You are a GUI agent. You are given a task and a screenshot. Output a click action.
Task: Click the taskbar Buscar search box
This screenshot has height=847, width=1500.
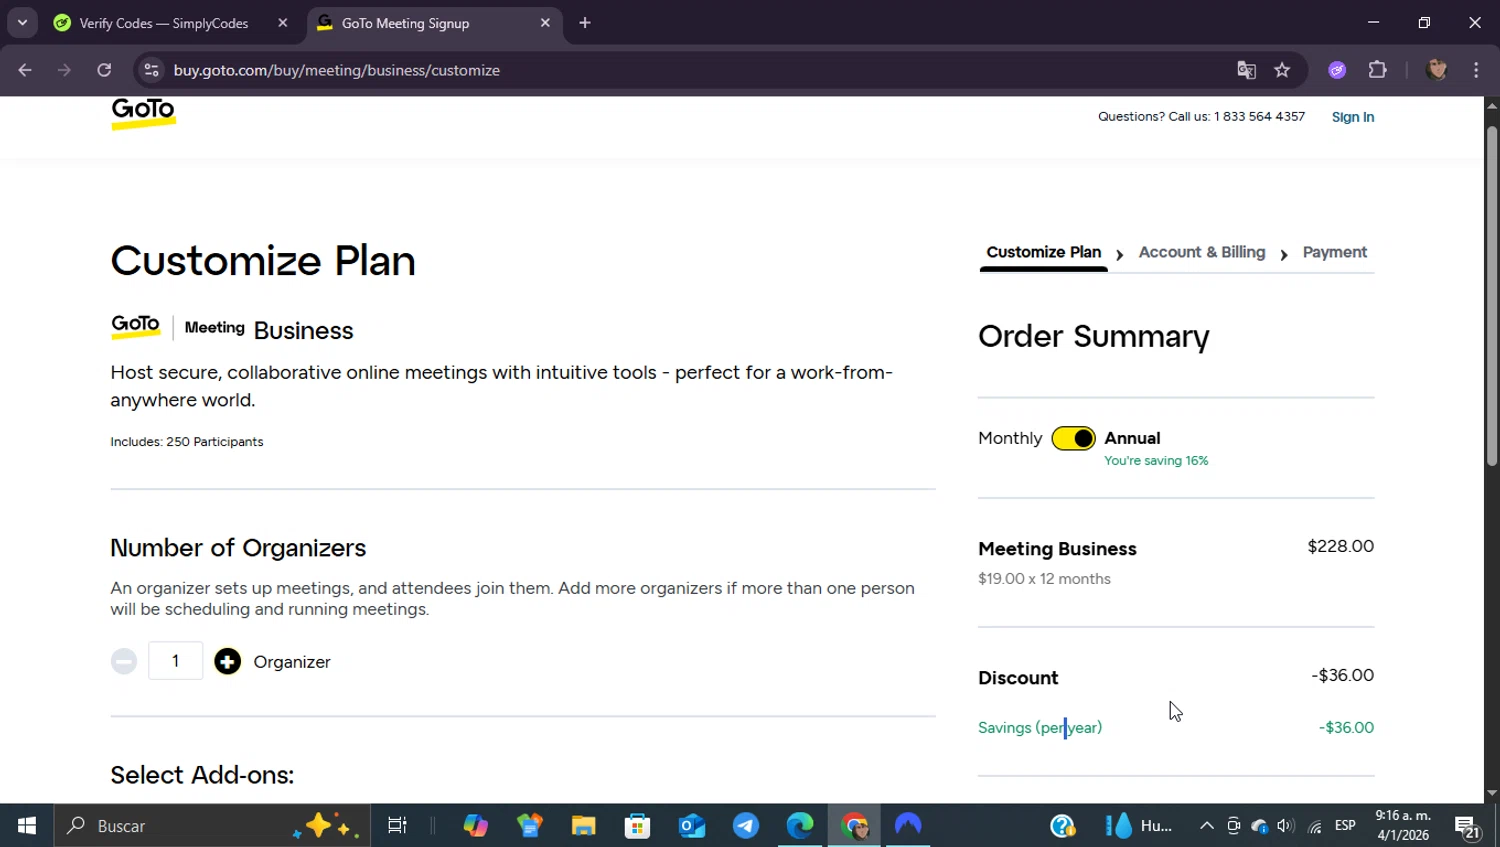[212, 826]
